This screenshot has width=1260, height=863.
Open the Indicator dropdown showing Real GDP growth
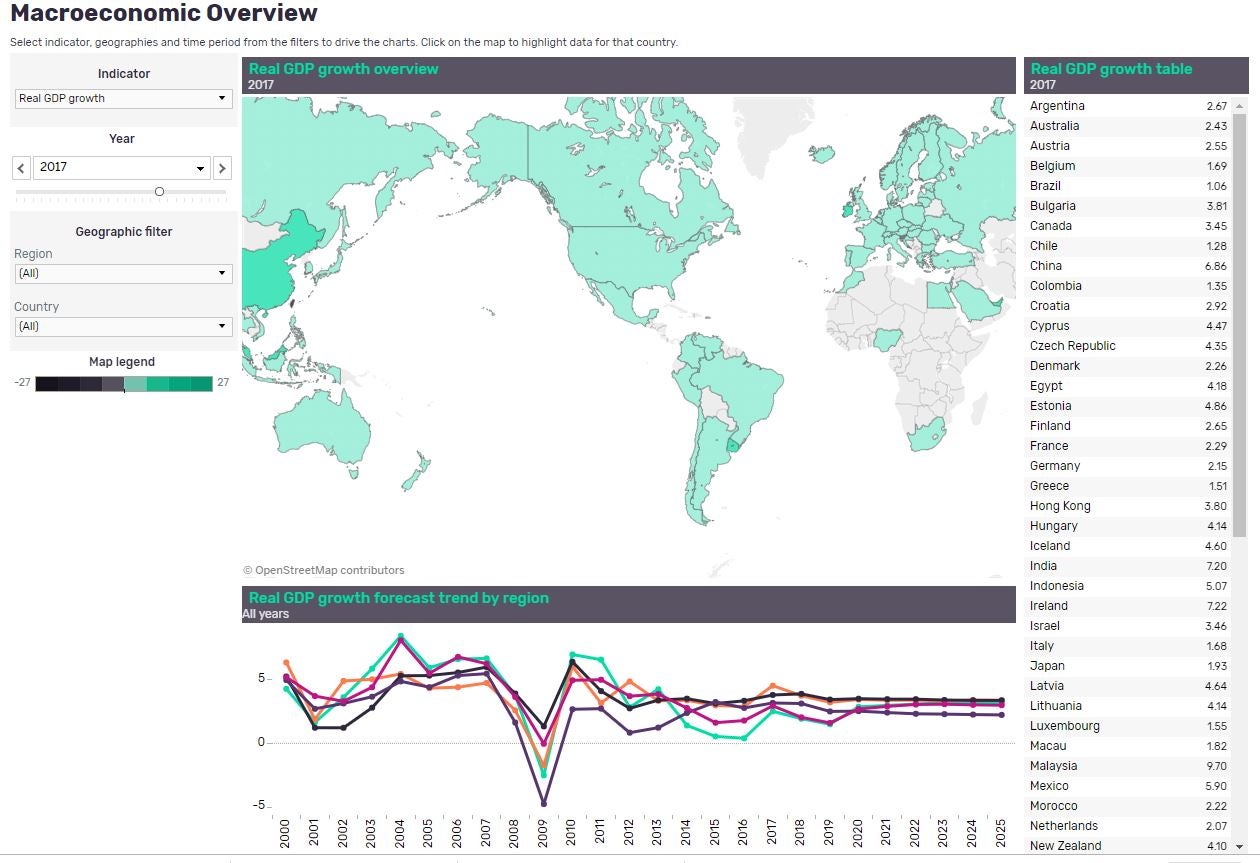(124, 98)
